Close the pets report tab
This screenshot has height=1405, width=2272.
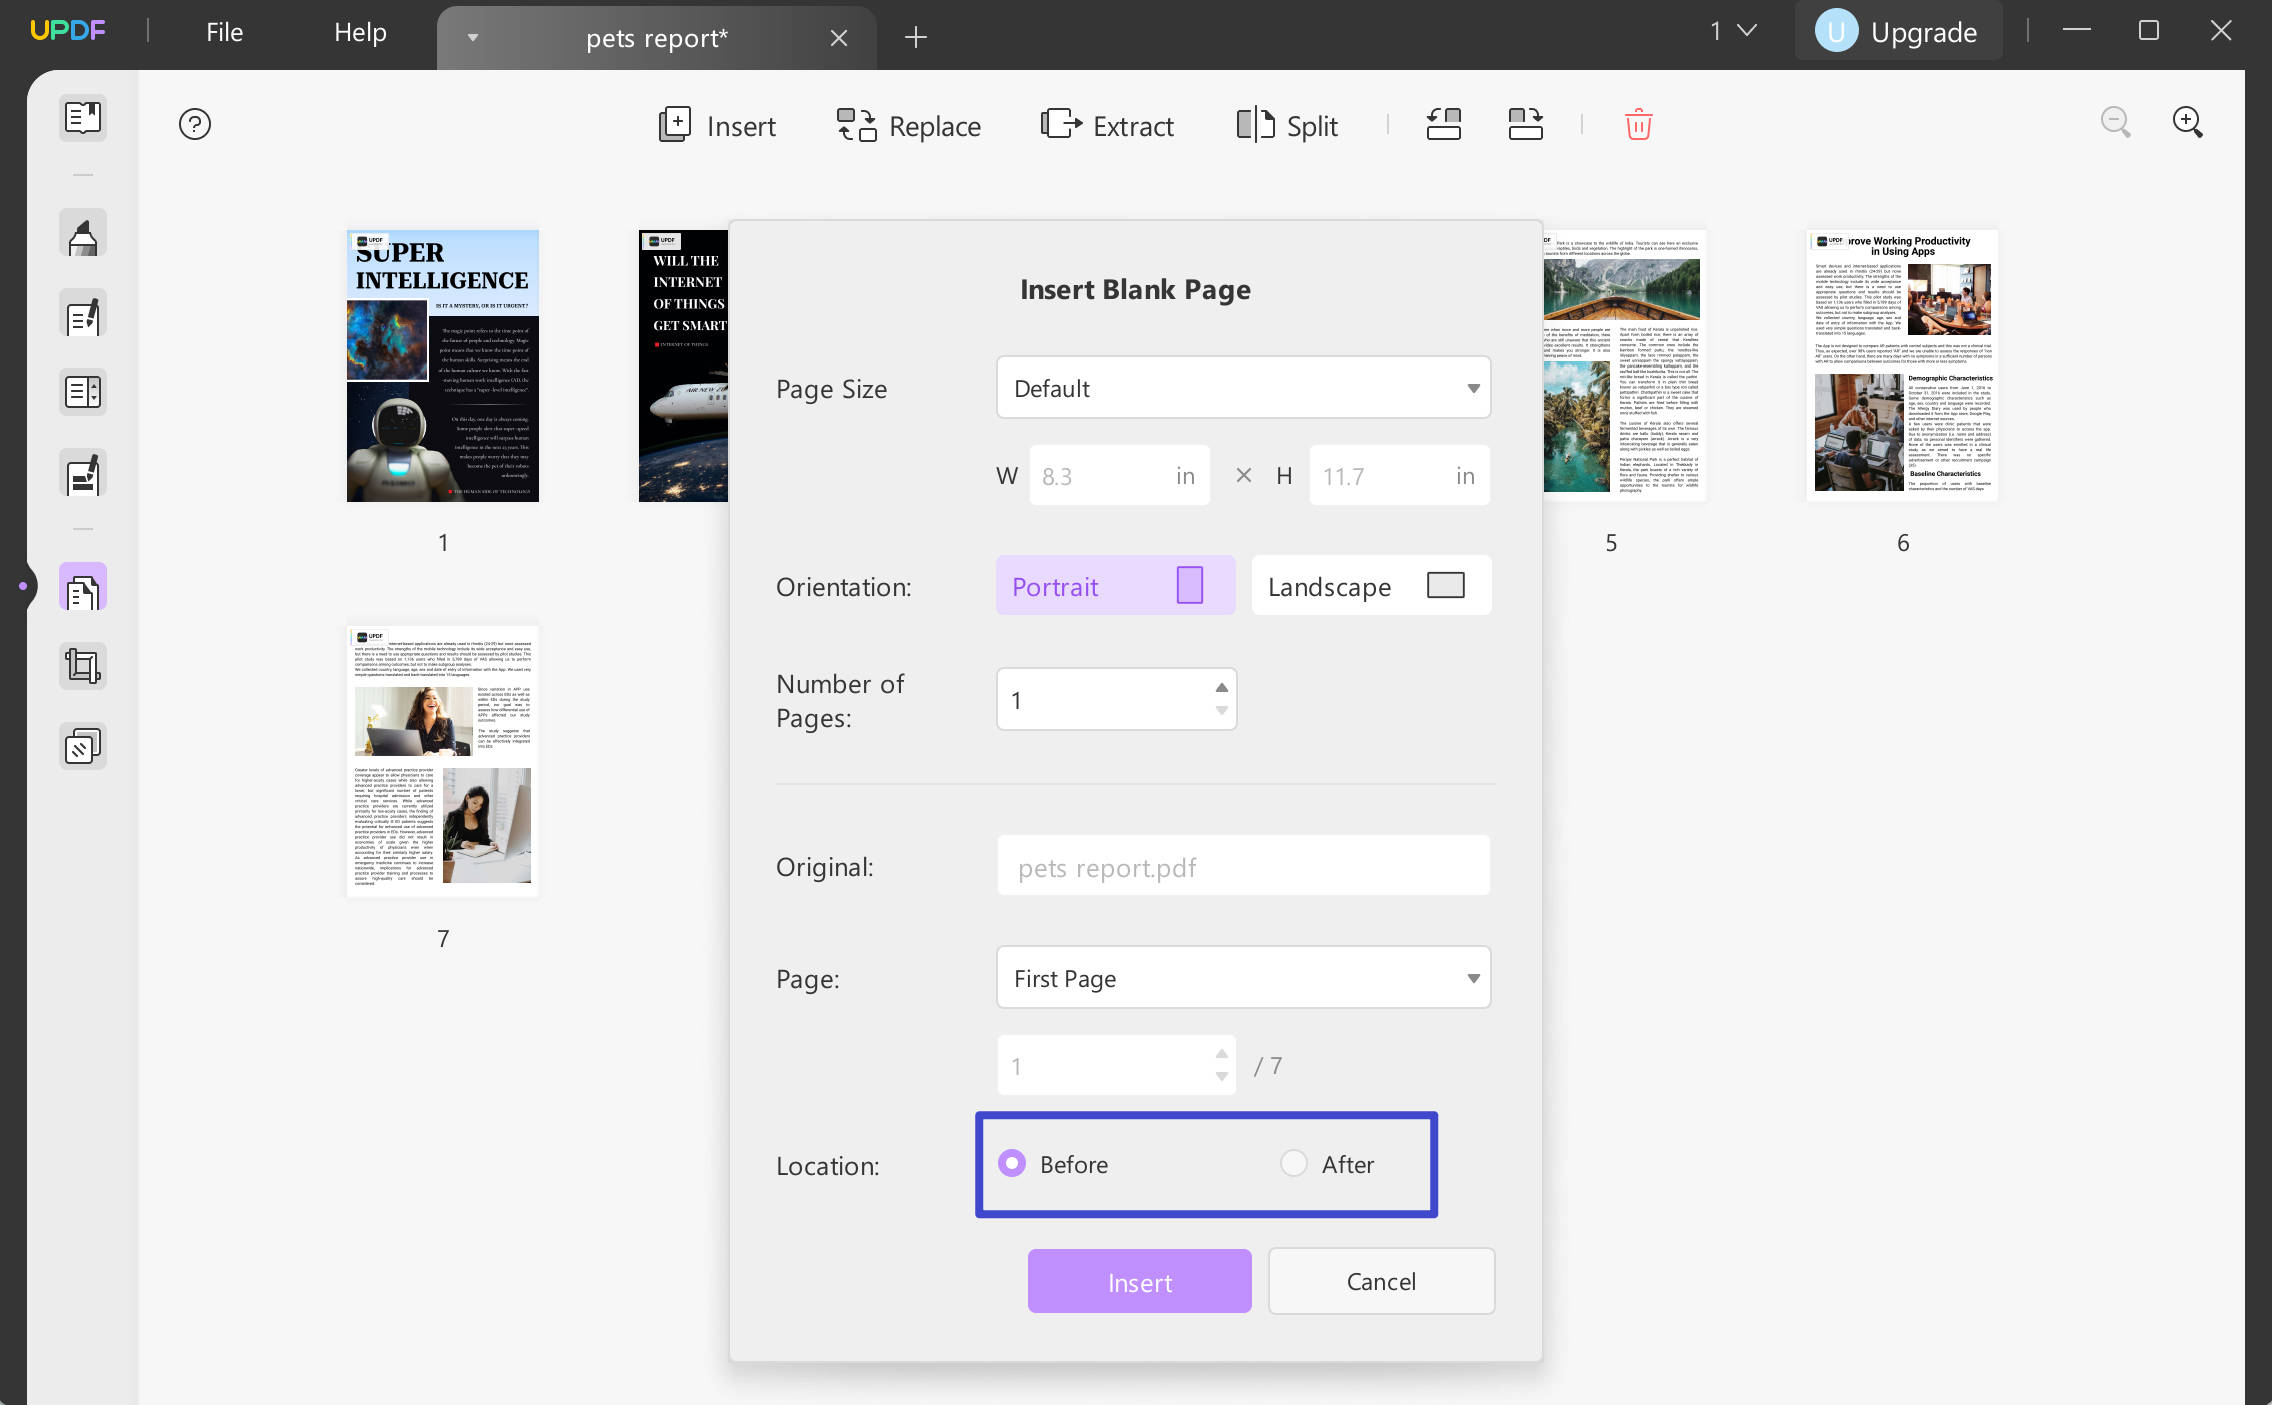pos(838,37)
